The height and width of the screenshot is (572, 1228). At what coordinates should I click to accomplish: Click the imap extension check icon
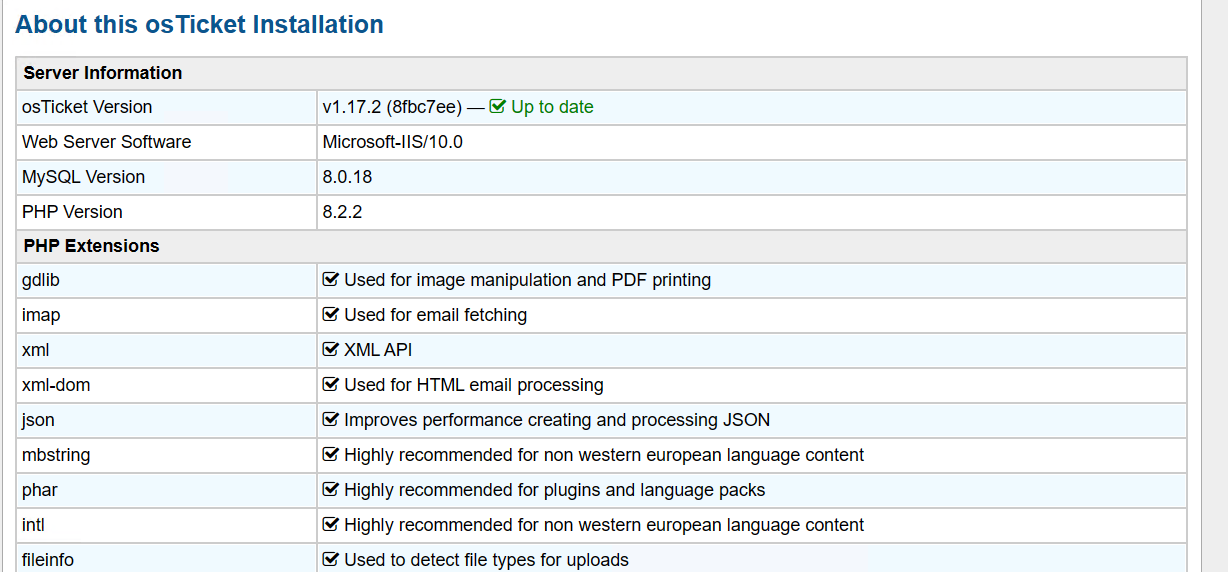point(331,315)
